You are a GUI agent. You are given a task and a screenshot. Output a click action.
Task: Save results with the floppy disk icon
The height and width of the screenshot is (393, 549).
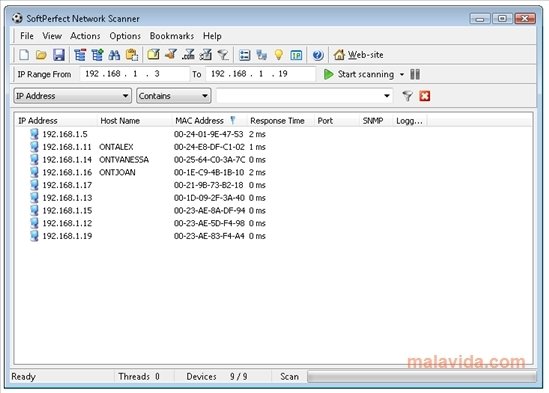[x=59, y=55]
